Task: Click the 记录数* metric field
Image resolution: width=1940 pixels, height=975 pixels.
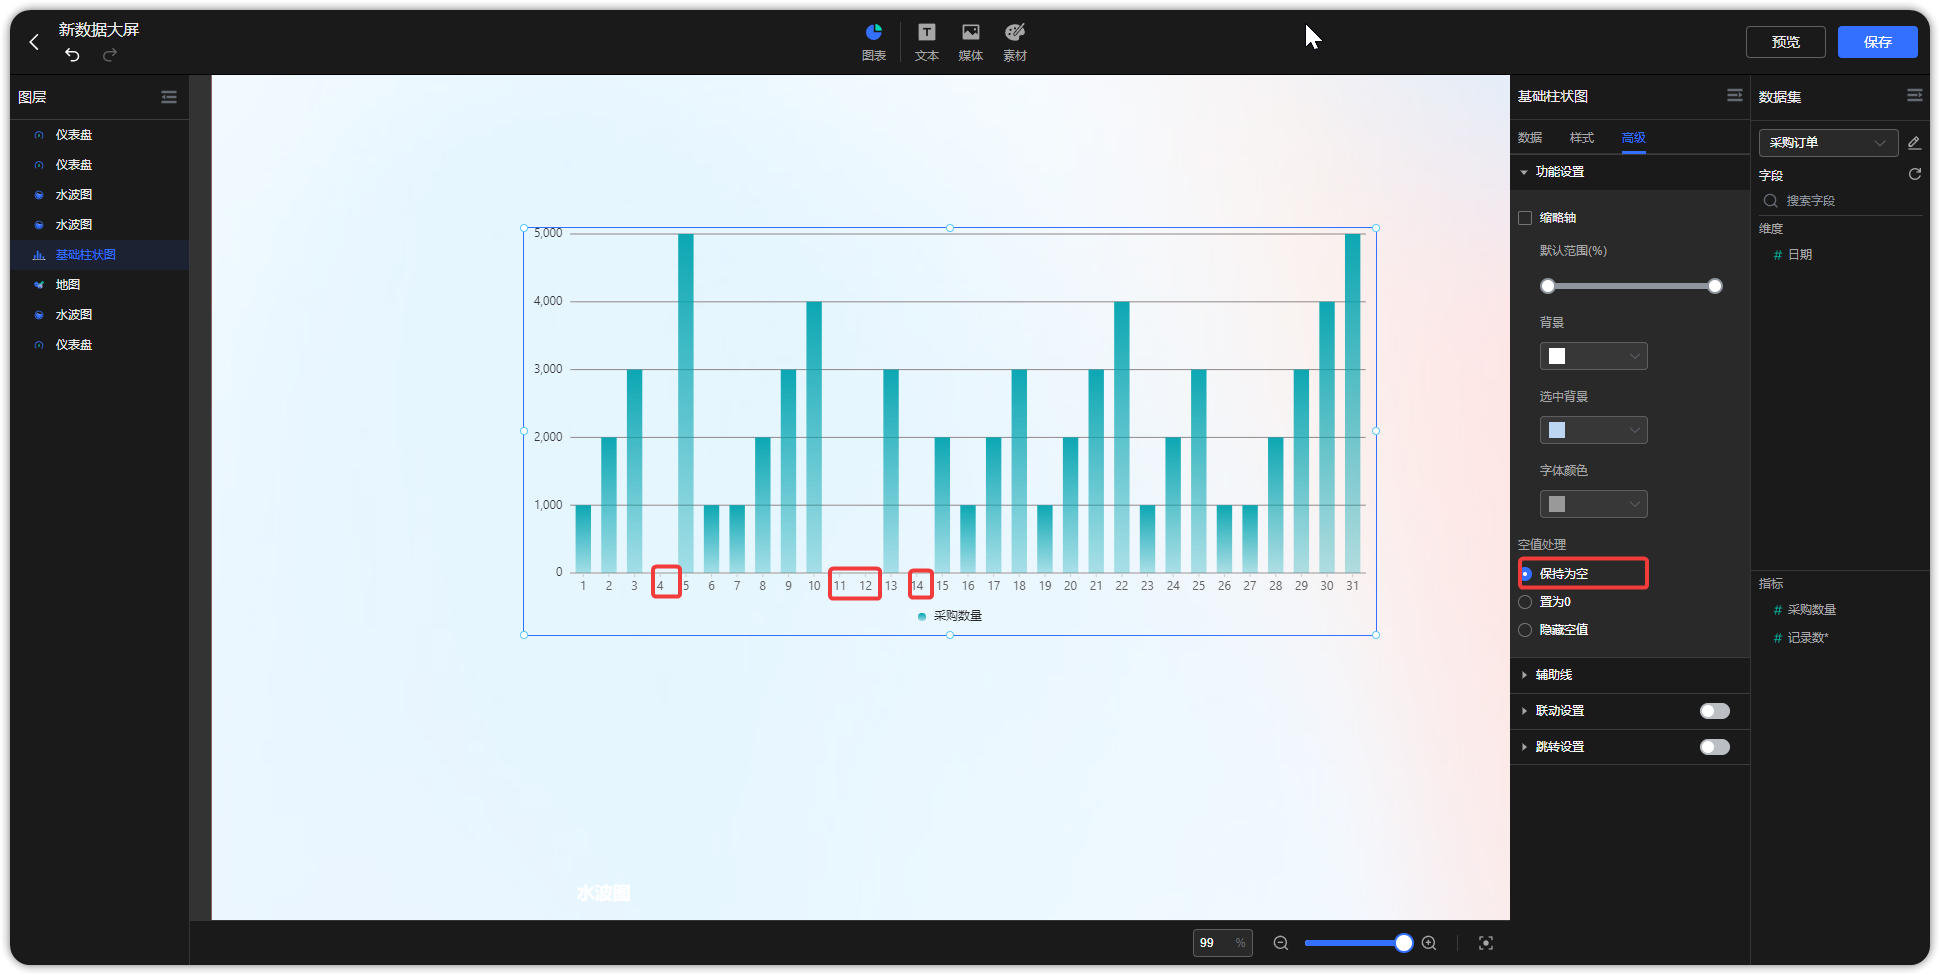Action: click(x=1807, y=638)
